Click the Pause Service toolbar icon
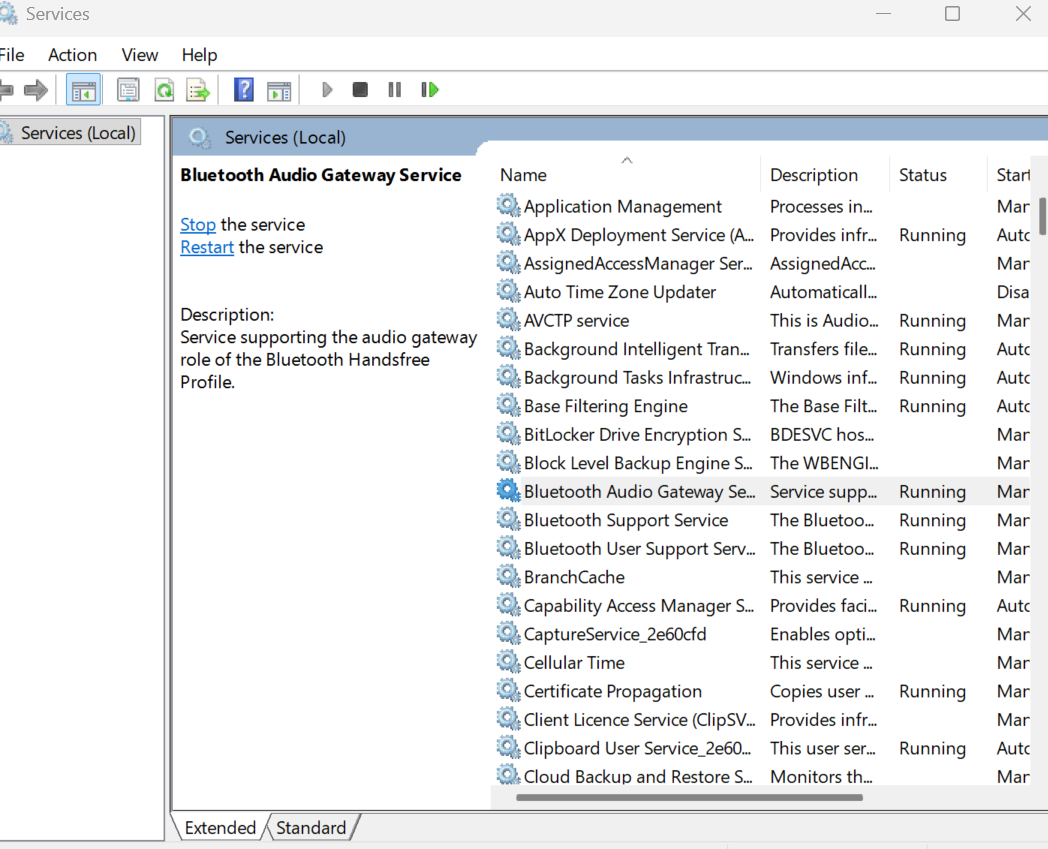 coord(395,90)
